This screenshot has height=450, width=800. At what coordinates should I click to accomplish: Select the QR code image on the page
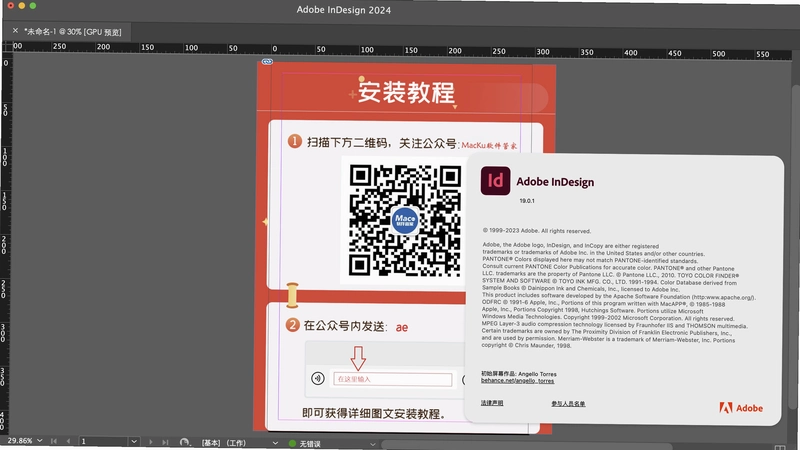coord(405,220)
